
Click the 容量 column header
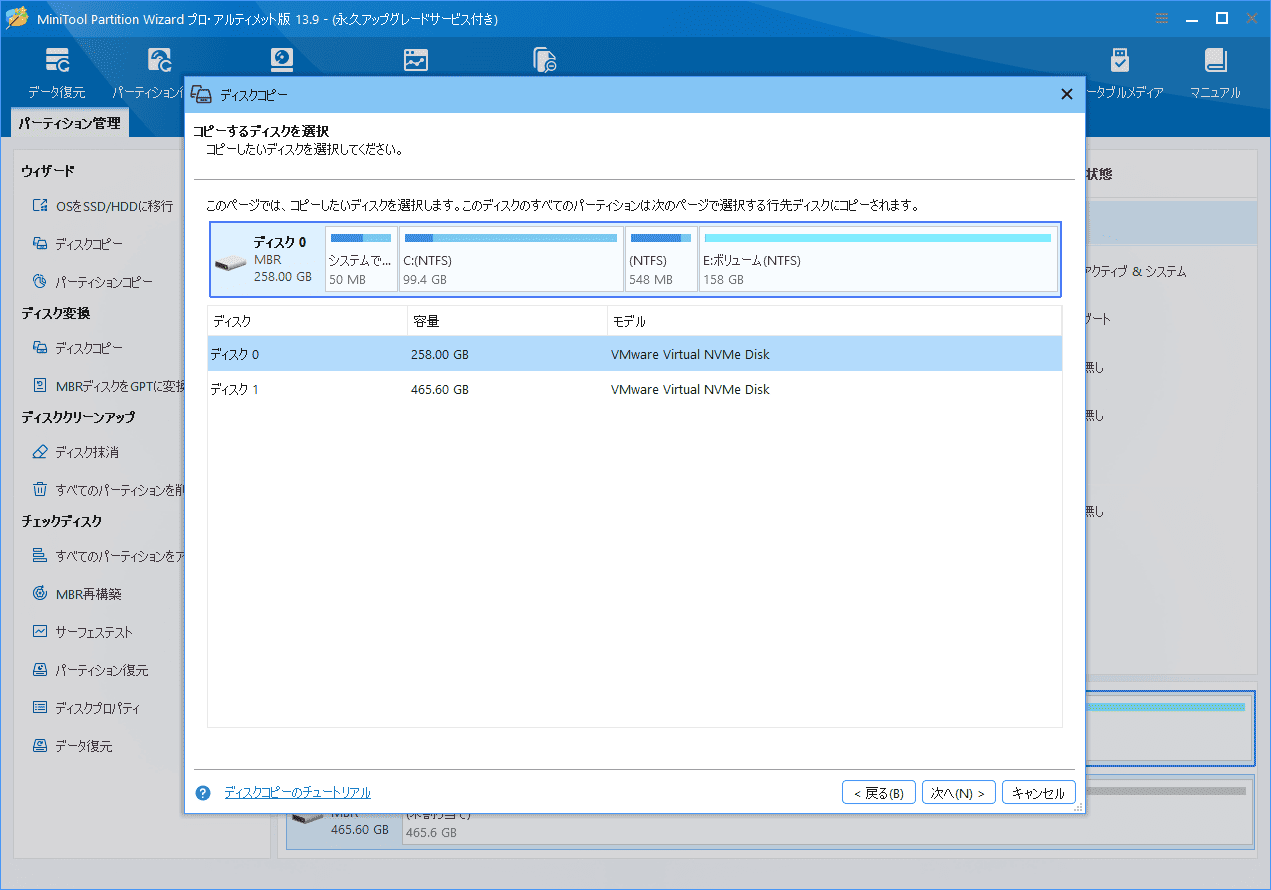coord(507,322)
